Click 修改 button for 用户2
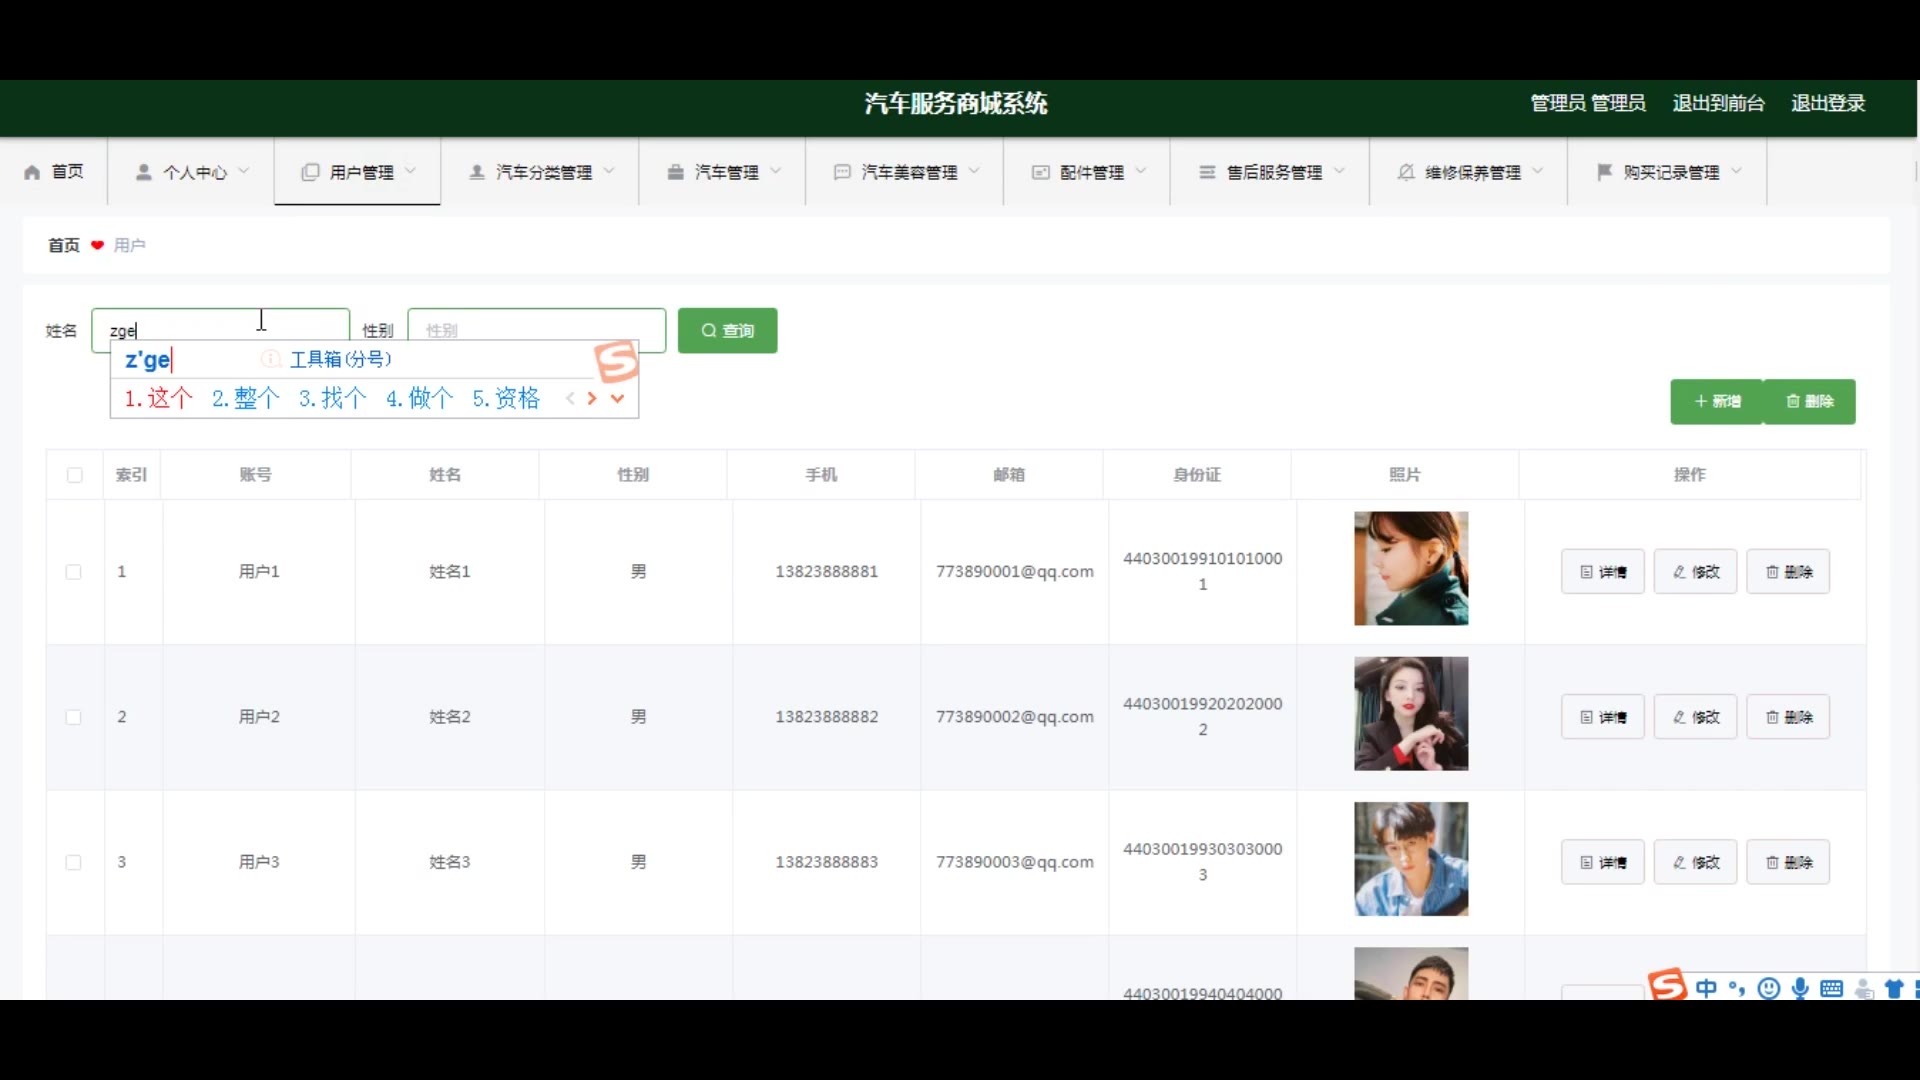Screen dimensions: 1920x1080 1696,717
